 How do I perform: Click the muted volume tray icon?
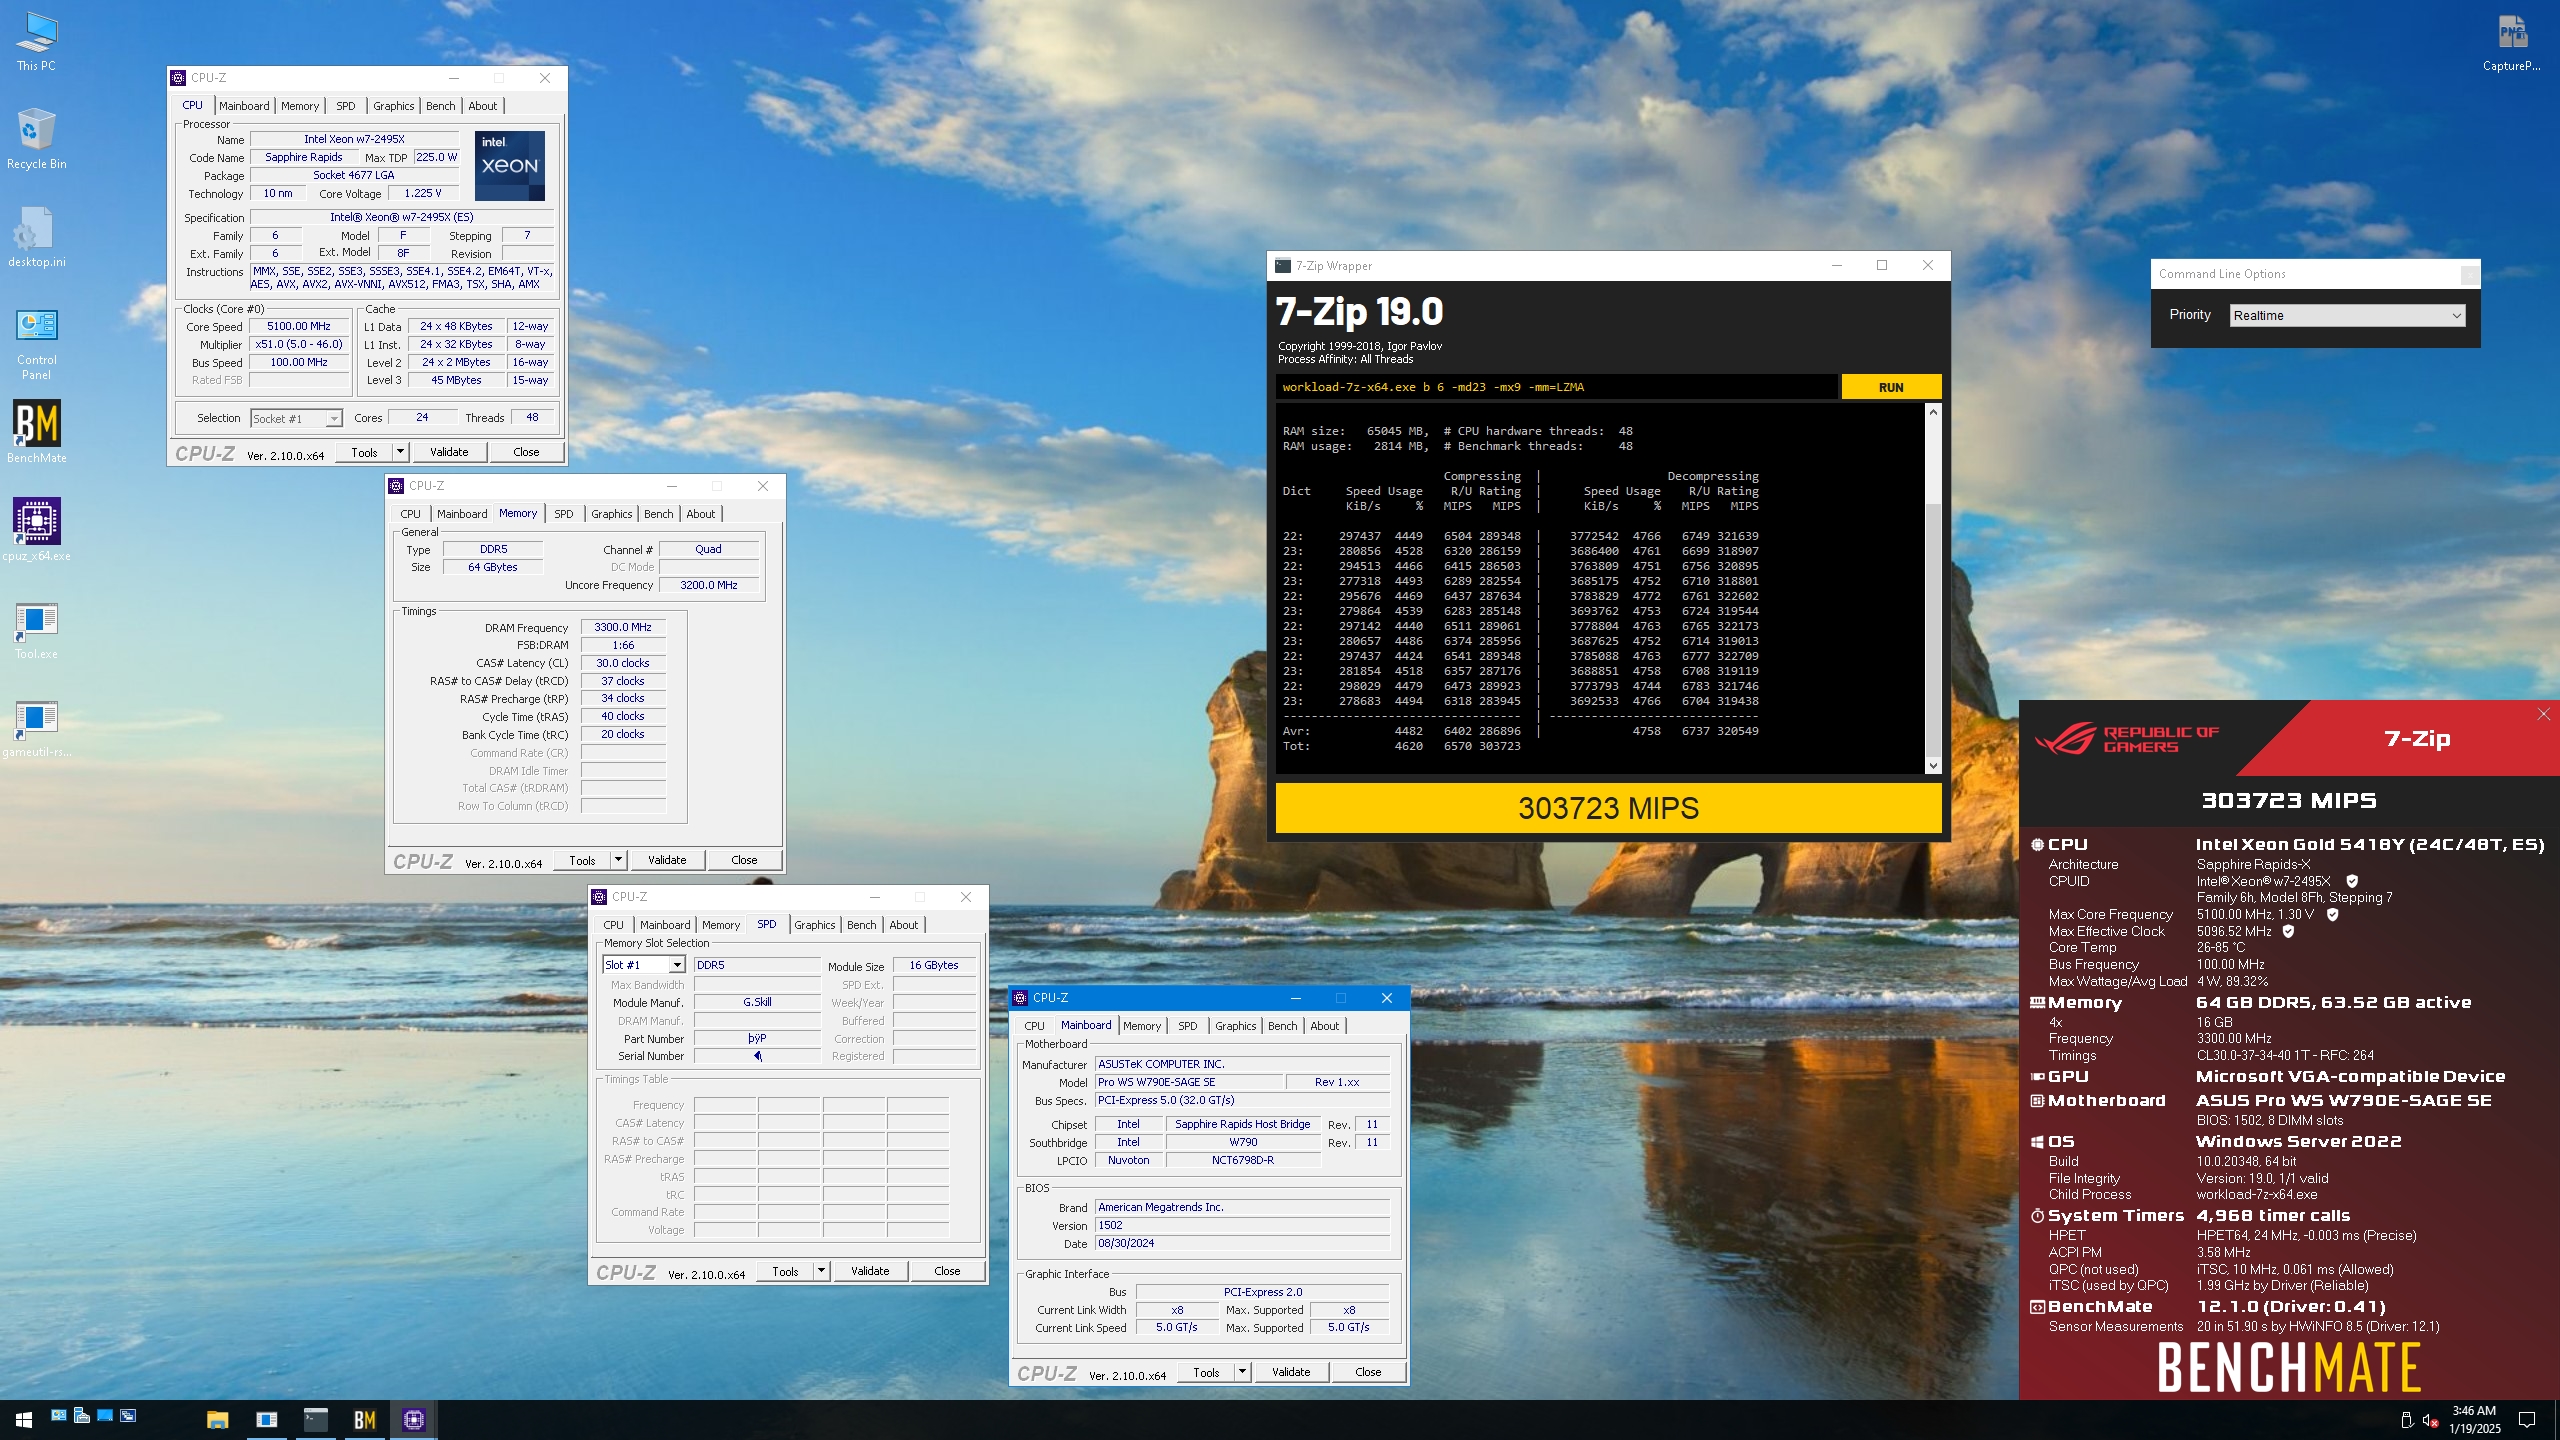tap(2429, 1420)
